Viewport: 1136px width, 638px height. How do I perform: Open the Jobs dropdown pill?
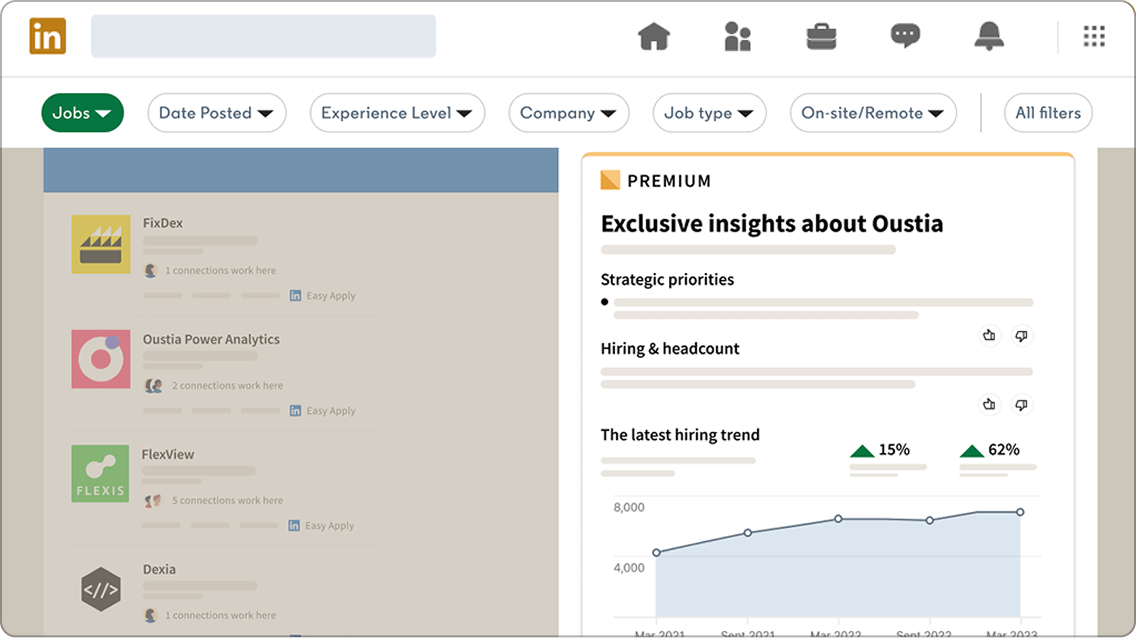click(x=83, y=113)
